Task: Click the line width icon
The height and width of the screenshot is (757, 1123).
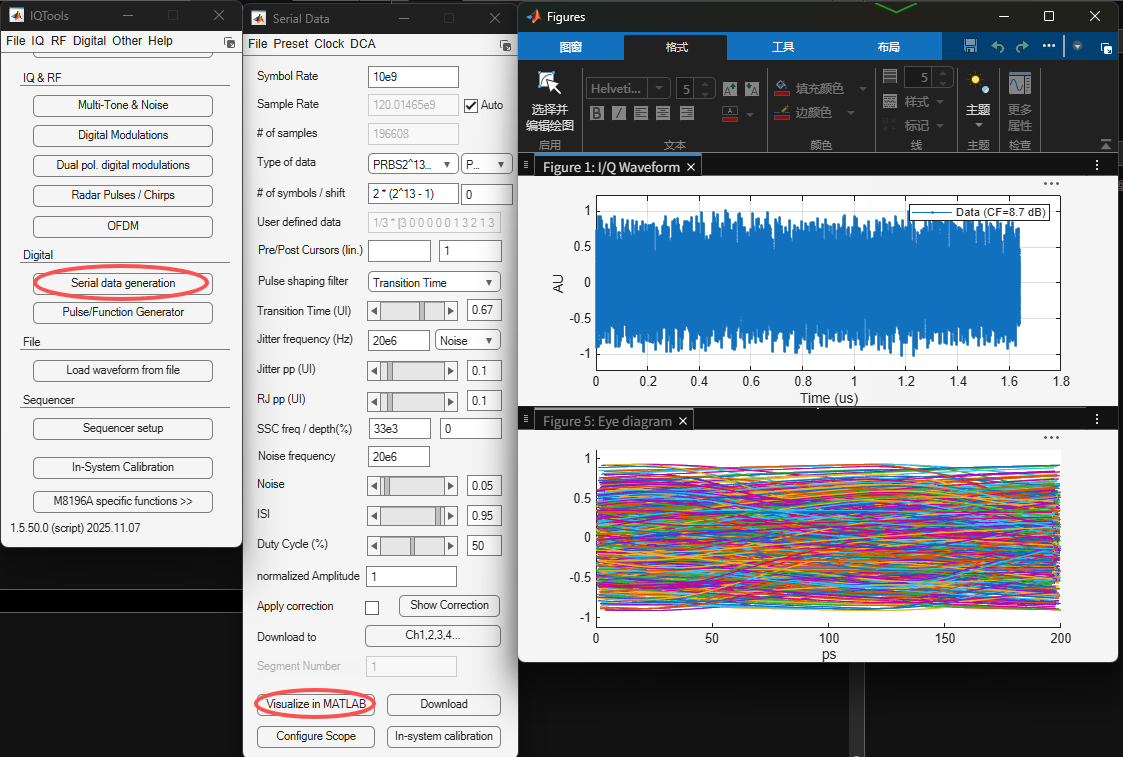Action: click(890, 77)
